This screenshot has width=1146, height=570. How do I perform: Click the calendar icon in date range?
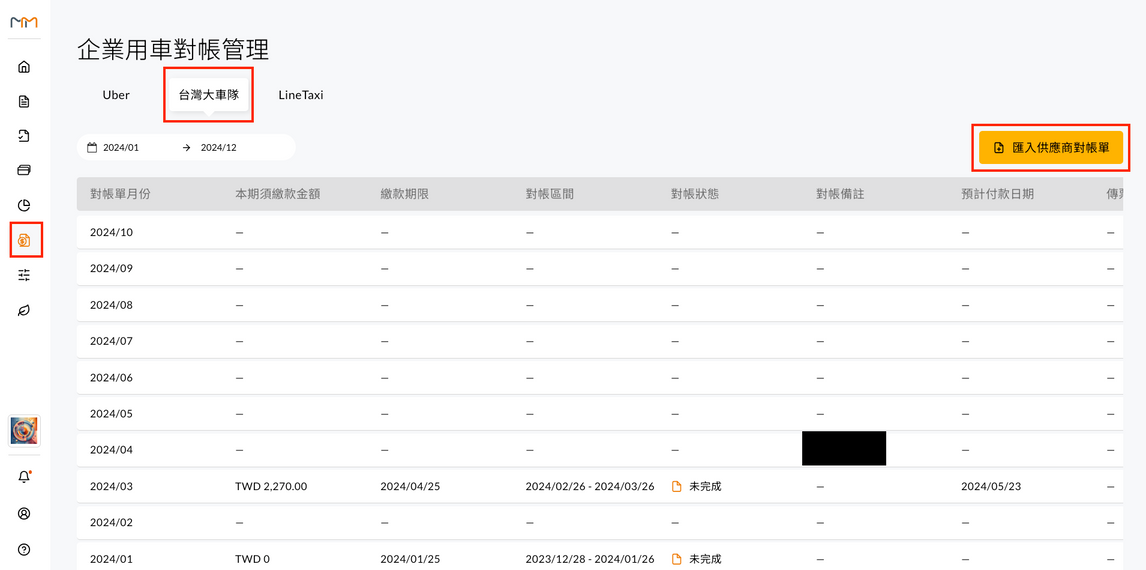click(x=92, y=147)
